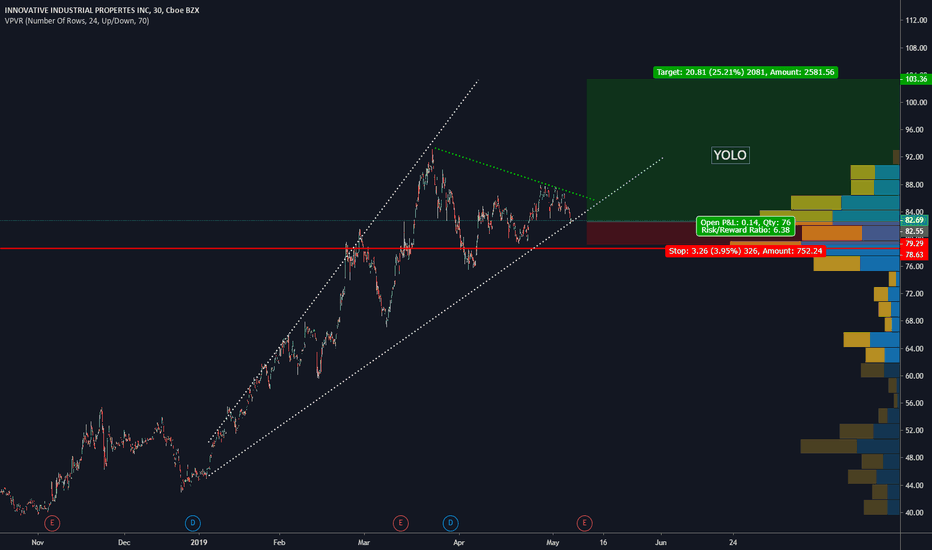Click the Jun time axis label
The width and height of the screenshot is (932, 550).
pos(660,542)
